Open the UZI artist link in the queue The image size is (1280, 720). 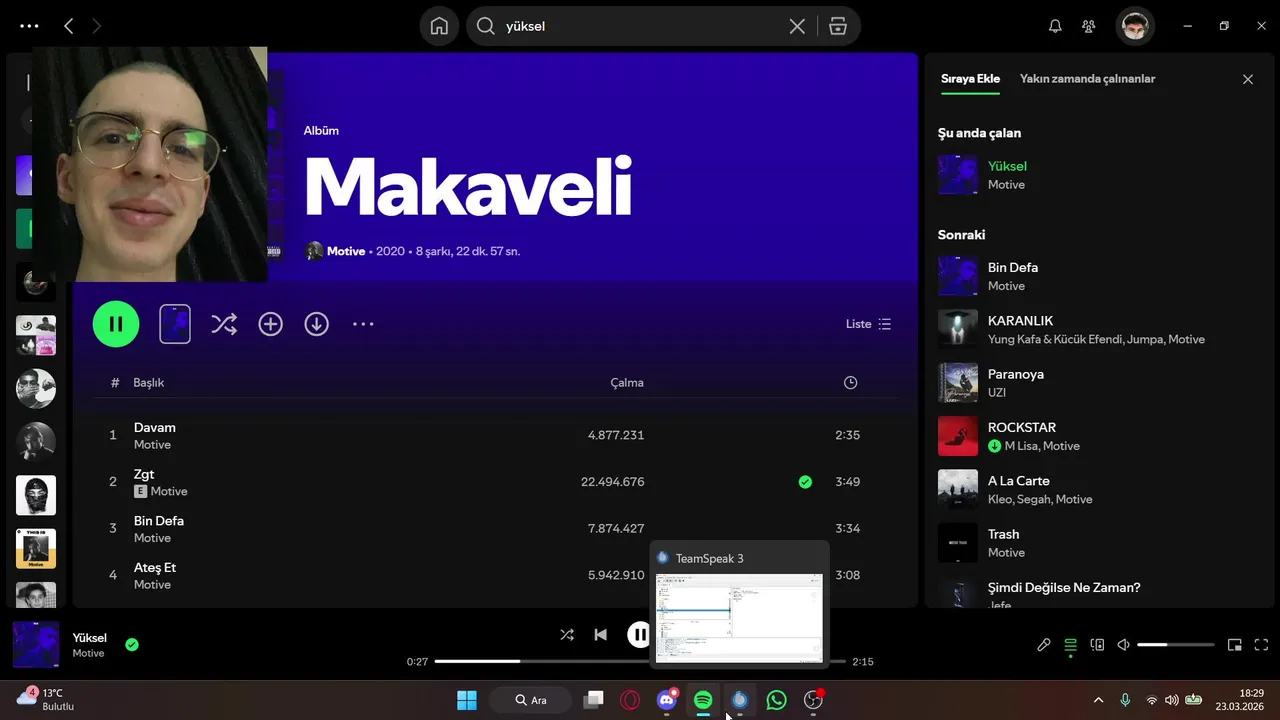click(x=997, y=393)
